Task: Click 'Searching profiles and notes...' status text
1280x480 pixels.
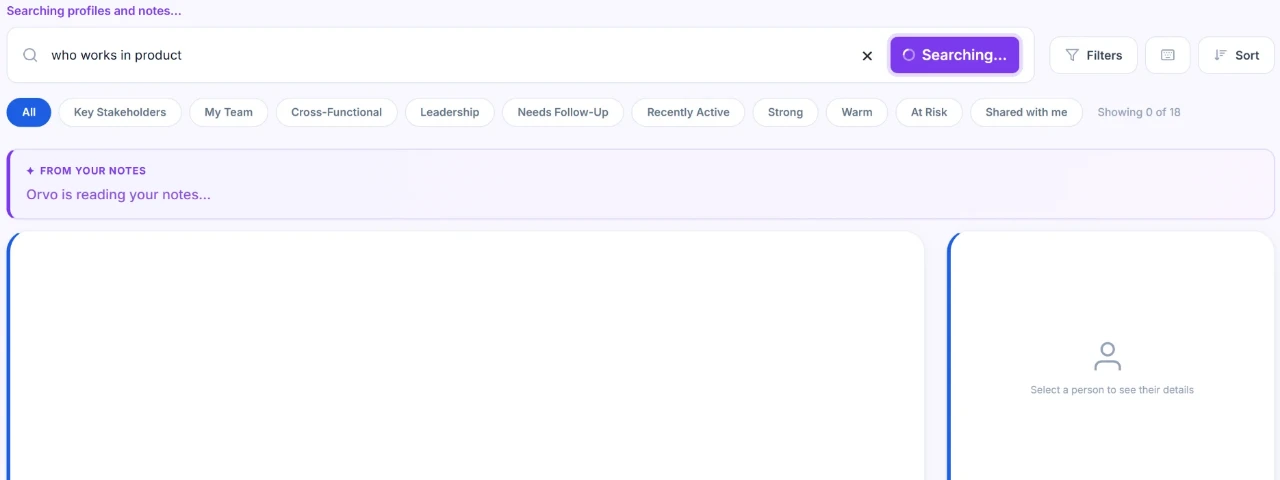Action: click(94, 11)
